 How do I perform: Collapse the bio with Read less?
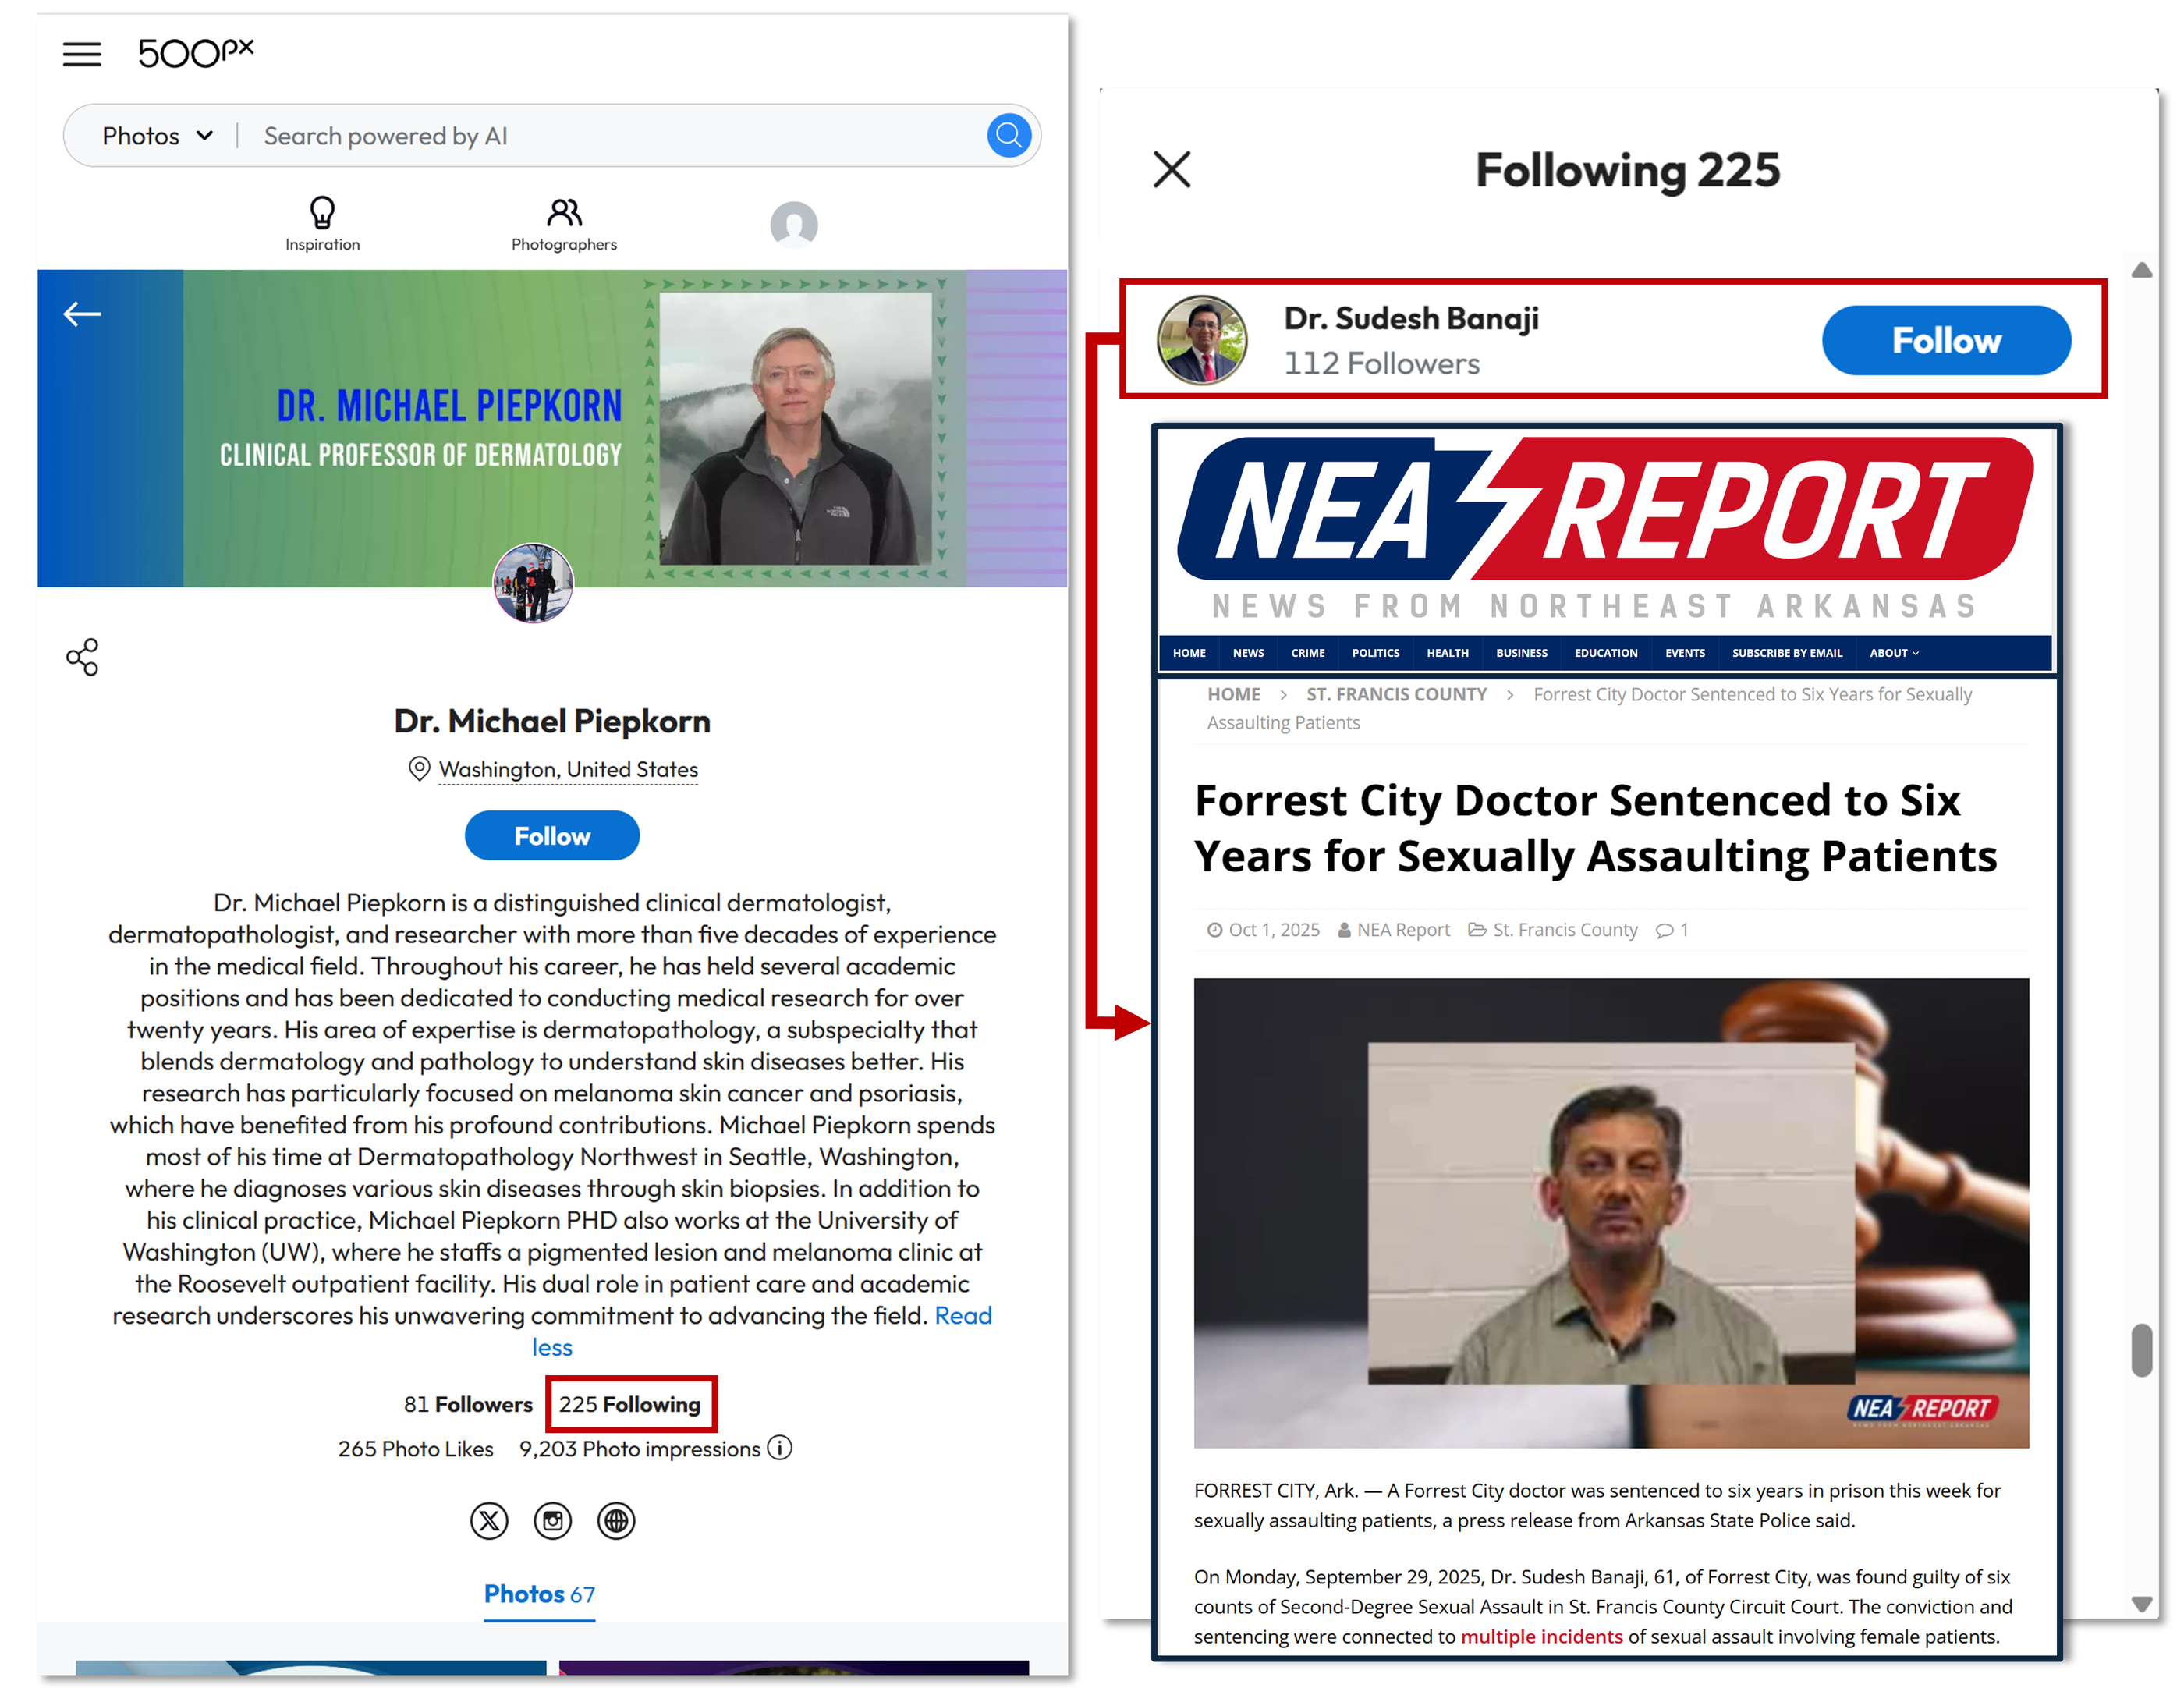pyautogui.click(x=762, y=1331)
